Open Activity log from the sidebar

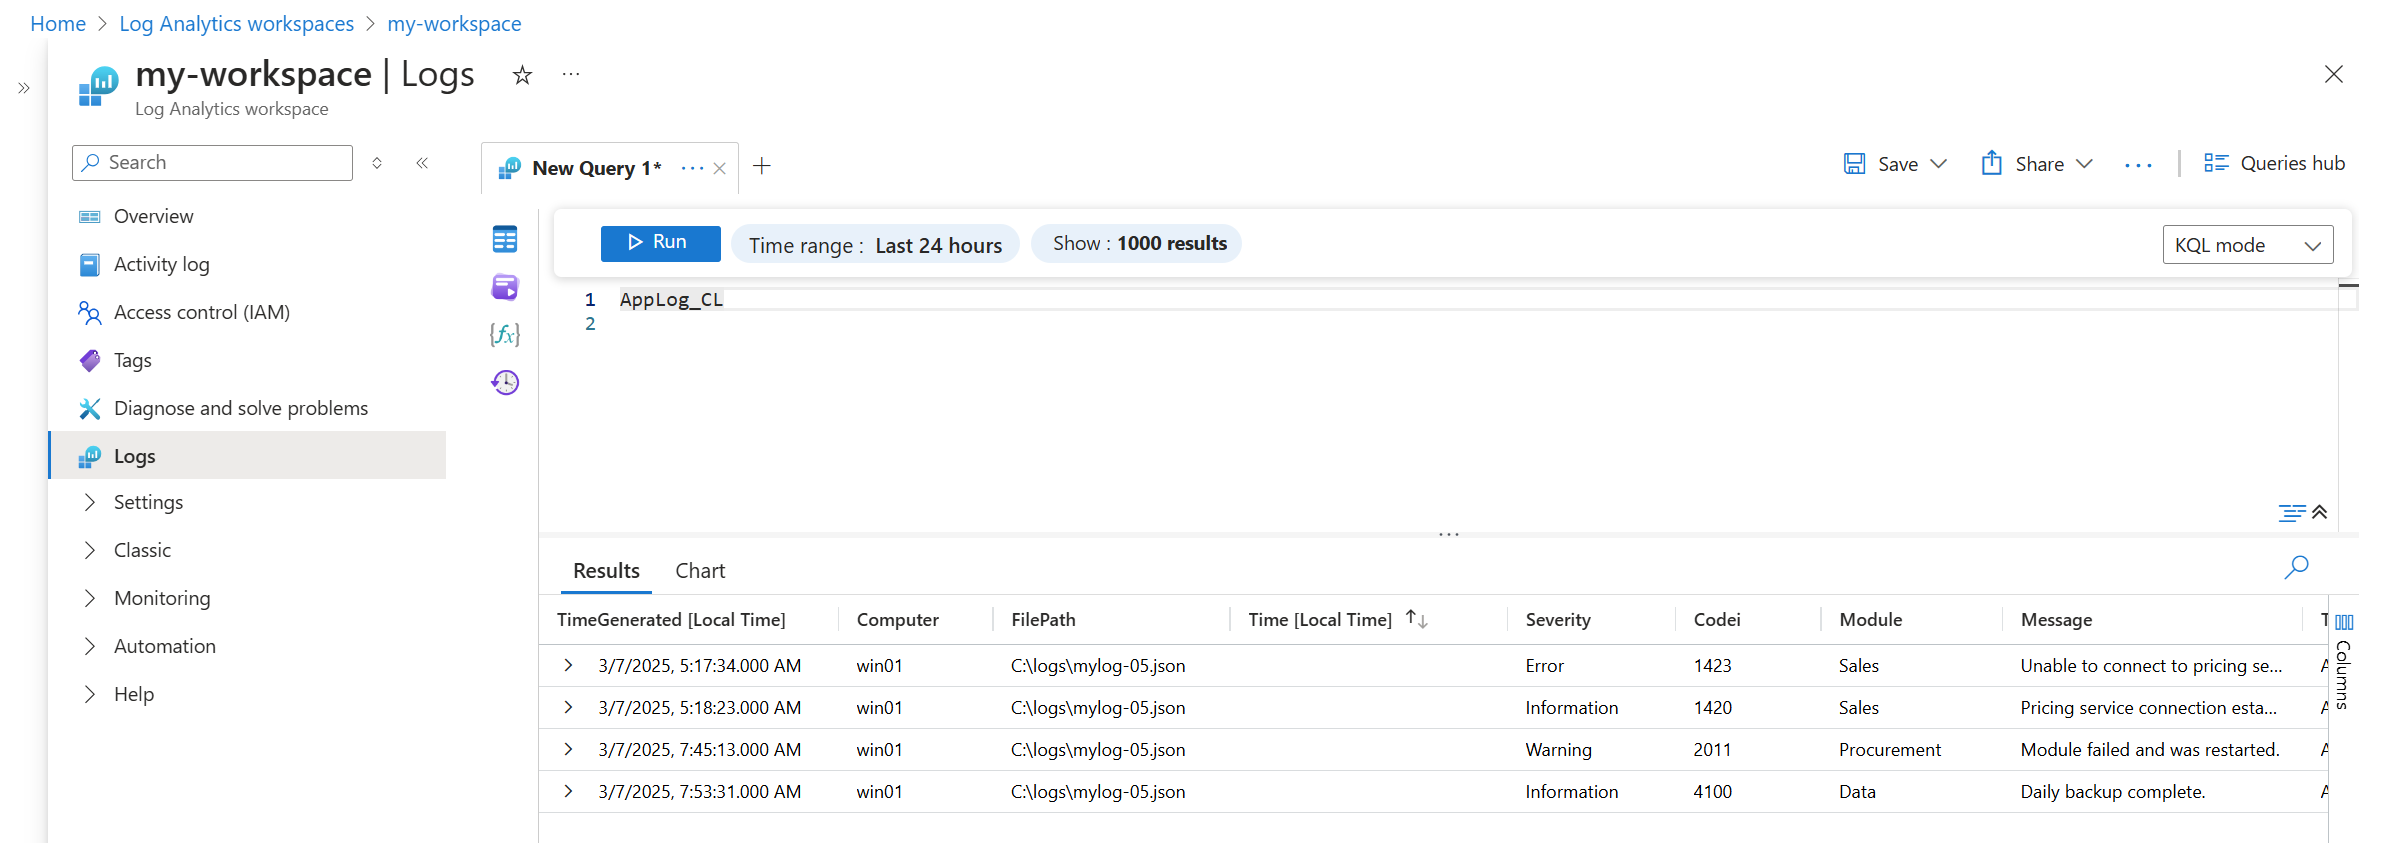click(x=161, y=264)
